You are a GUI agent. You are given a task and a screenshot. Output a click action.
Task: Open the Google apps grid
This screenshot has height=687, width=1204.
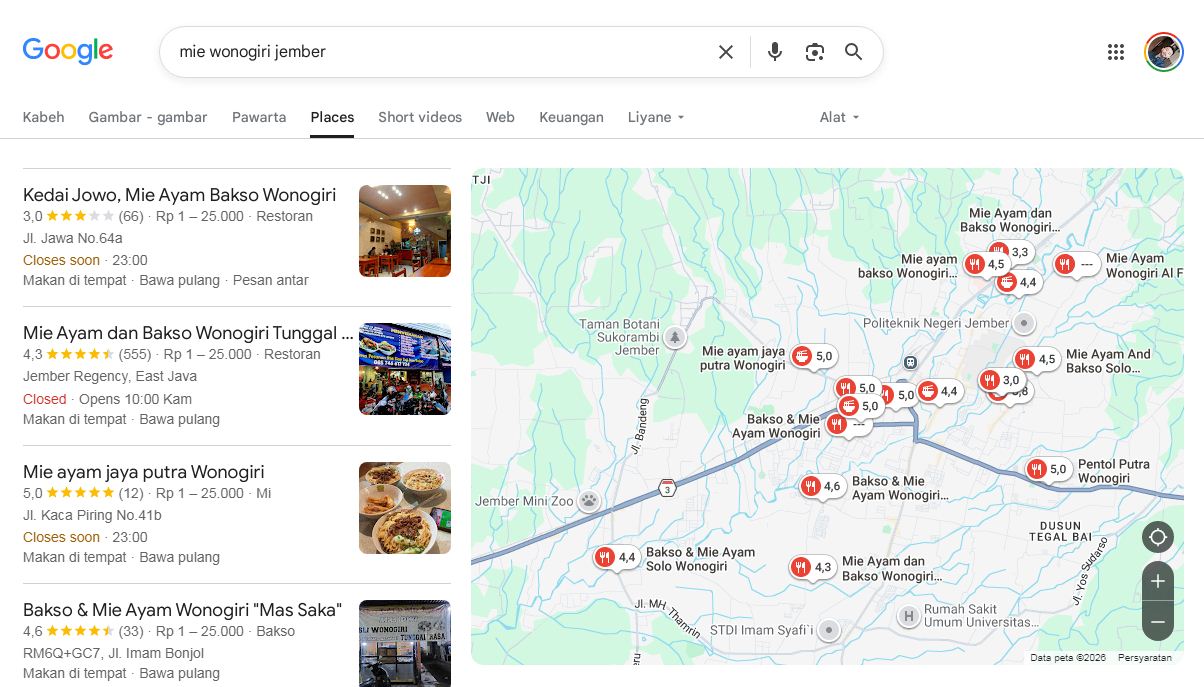pos(1116,52)
